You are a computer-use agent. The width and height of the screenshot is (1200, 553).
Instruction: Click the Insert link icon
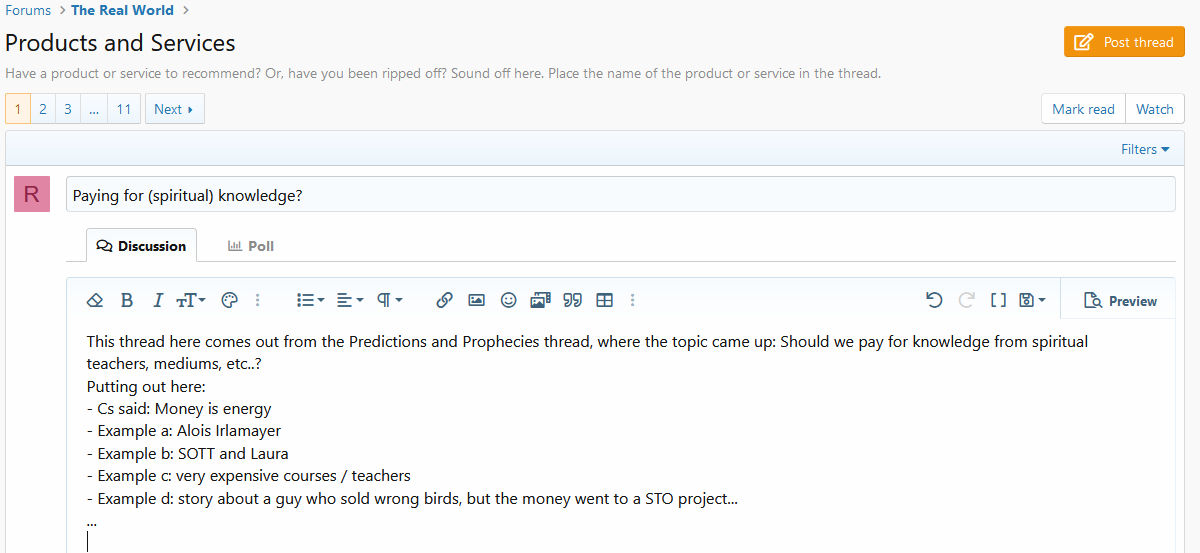coord(445,300)
